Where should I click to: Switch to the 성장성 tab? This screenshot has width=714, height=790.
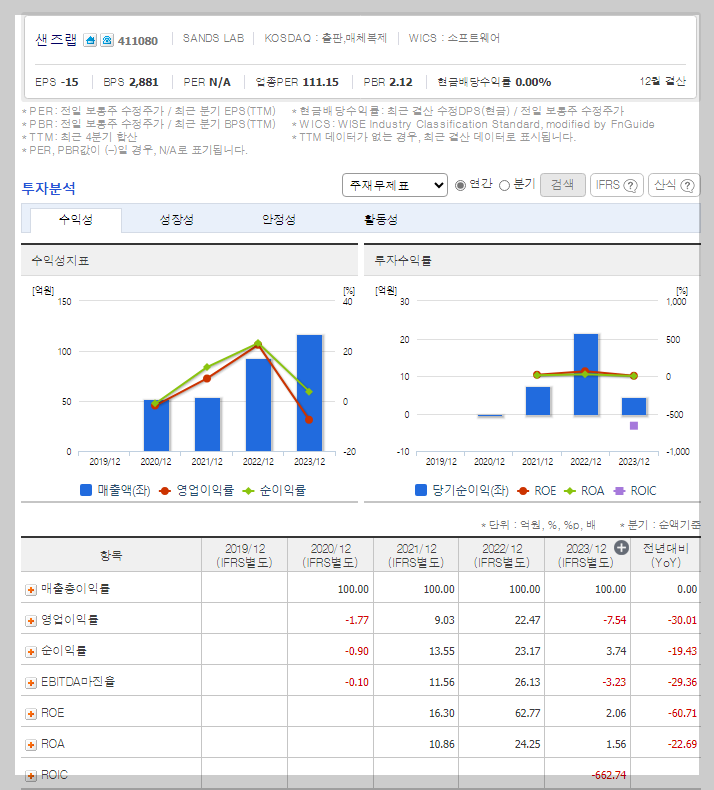176,220
